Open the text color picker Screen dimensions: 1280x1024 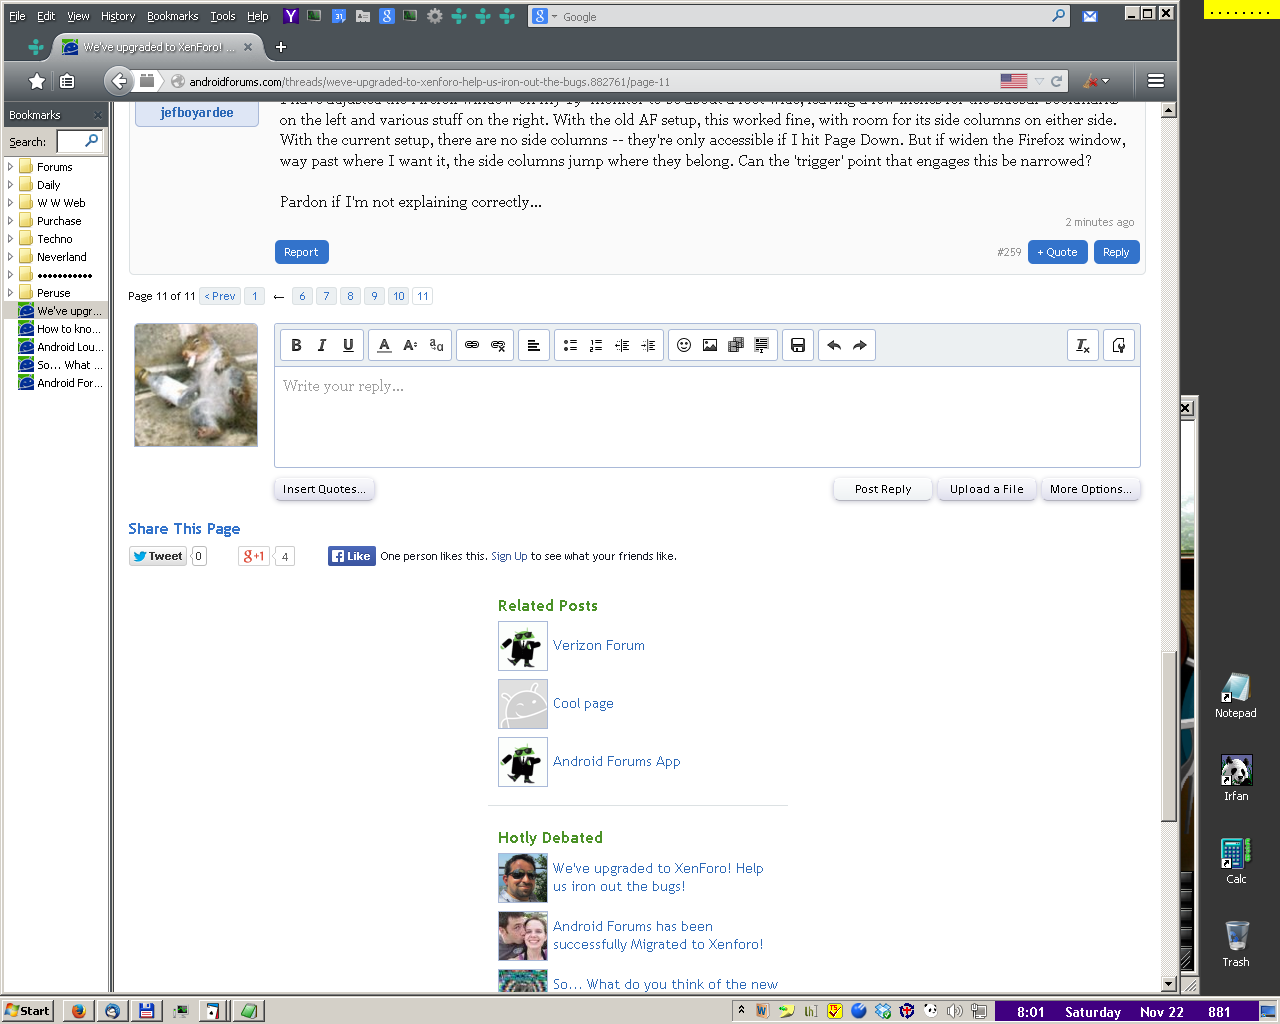[384, 345]
